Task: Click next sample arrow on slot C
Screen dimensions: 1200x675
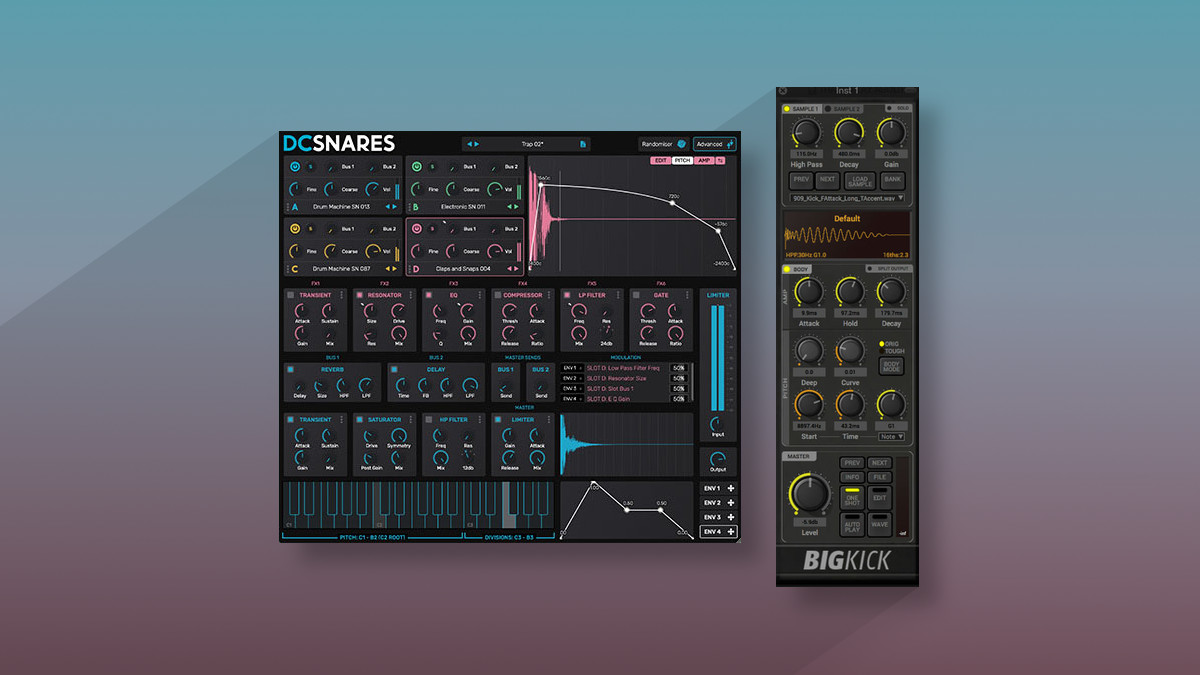Action: [x=397, y=269]
